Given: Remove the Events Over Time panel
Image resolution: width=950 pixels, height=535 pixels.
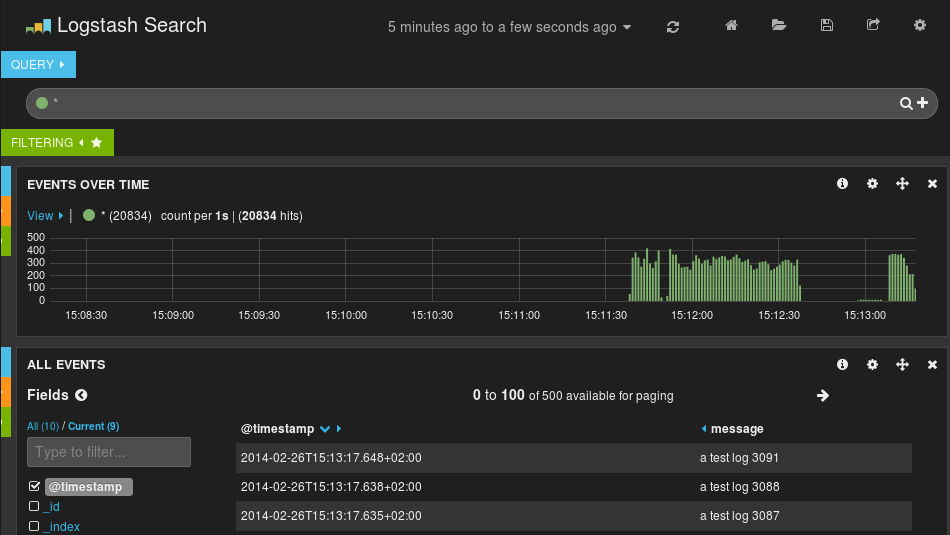Looking at the screenshot, I should pos(932,184).
